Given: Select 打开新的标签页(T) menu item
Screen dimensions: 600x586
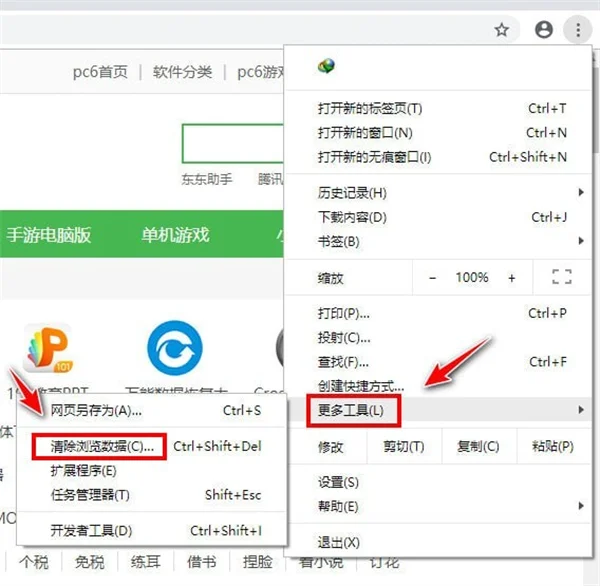Looking at the screenshot, I should pos(439,109).
